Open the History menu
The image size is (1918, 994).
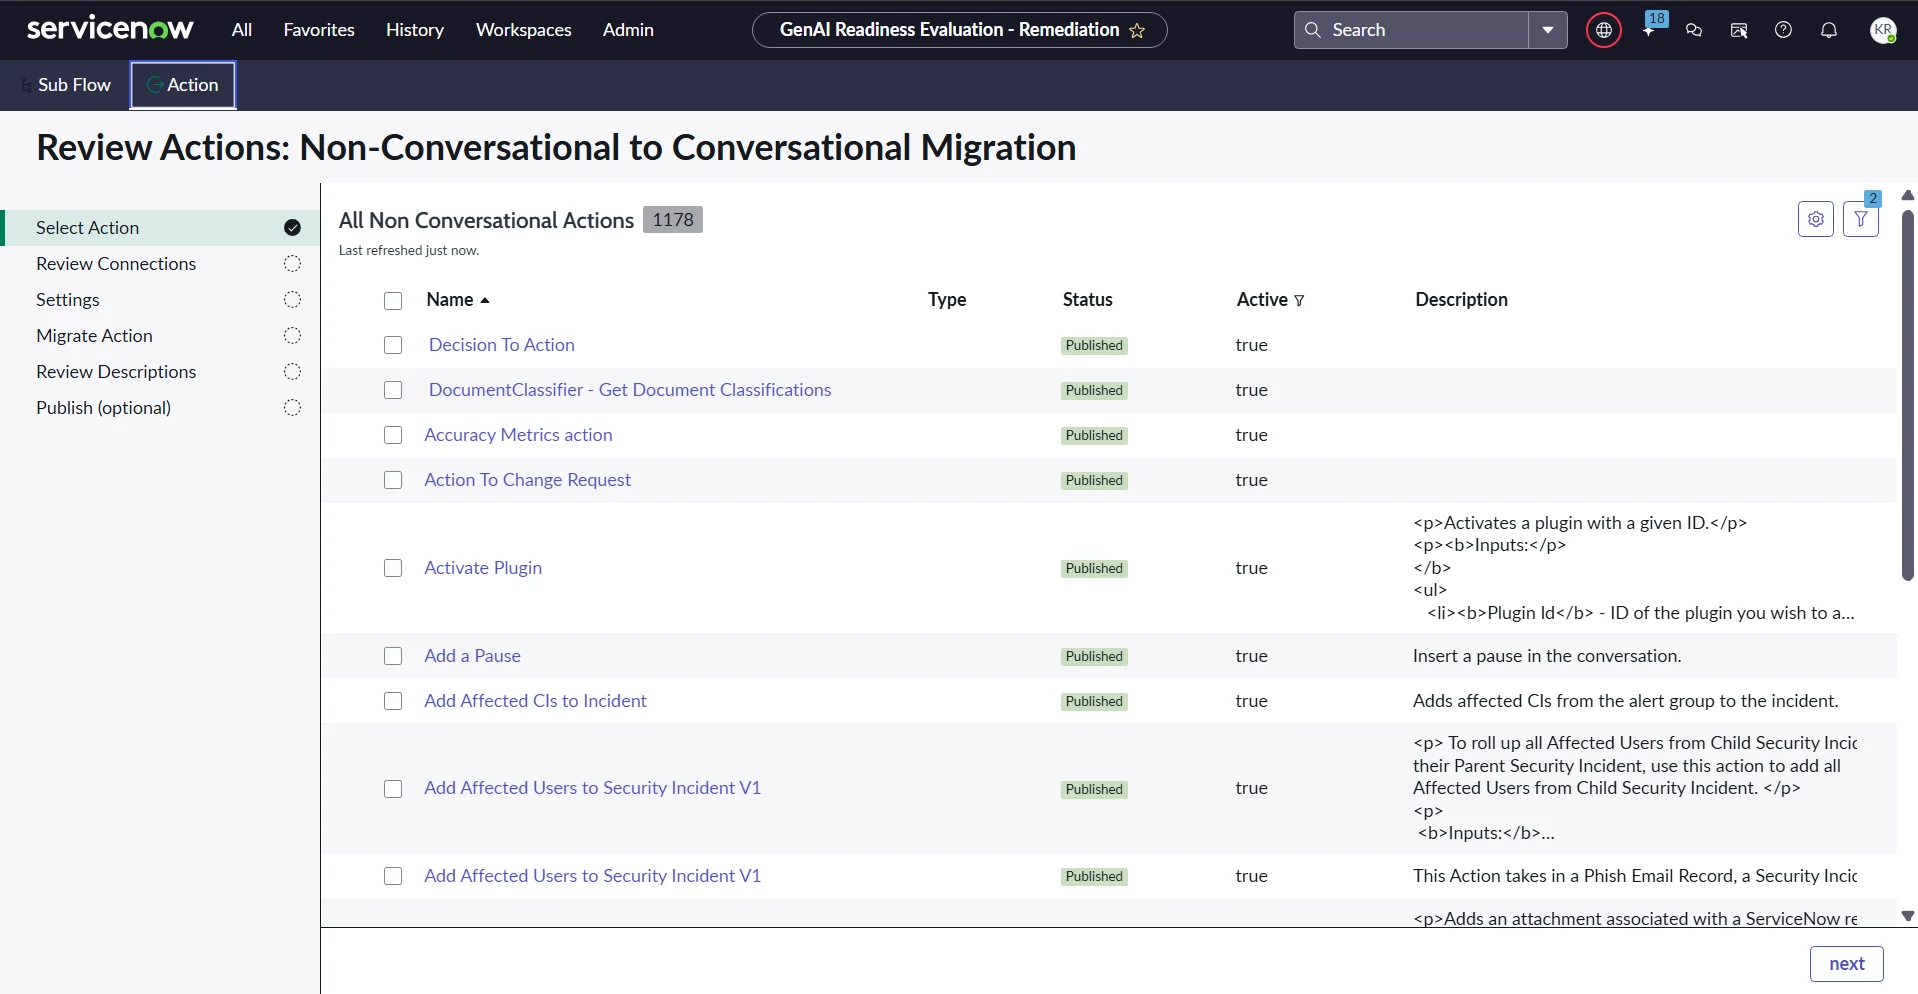[x=415, y=30]
